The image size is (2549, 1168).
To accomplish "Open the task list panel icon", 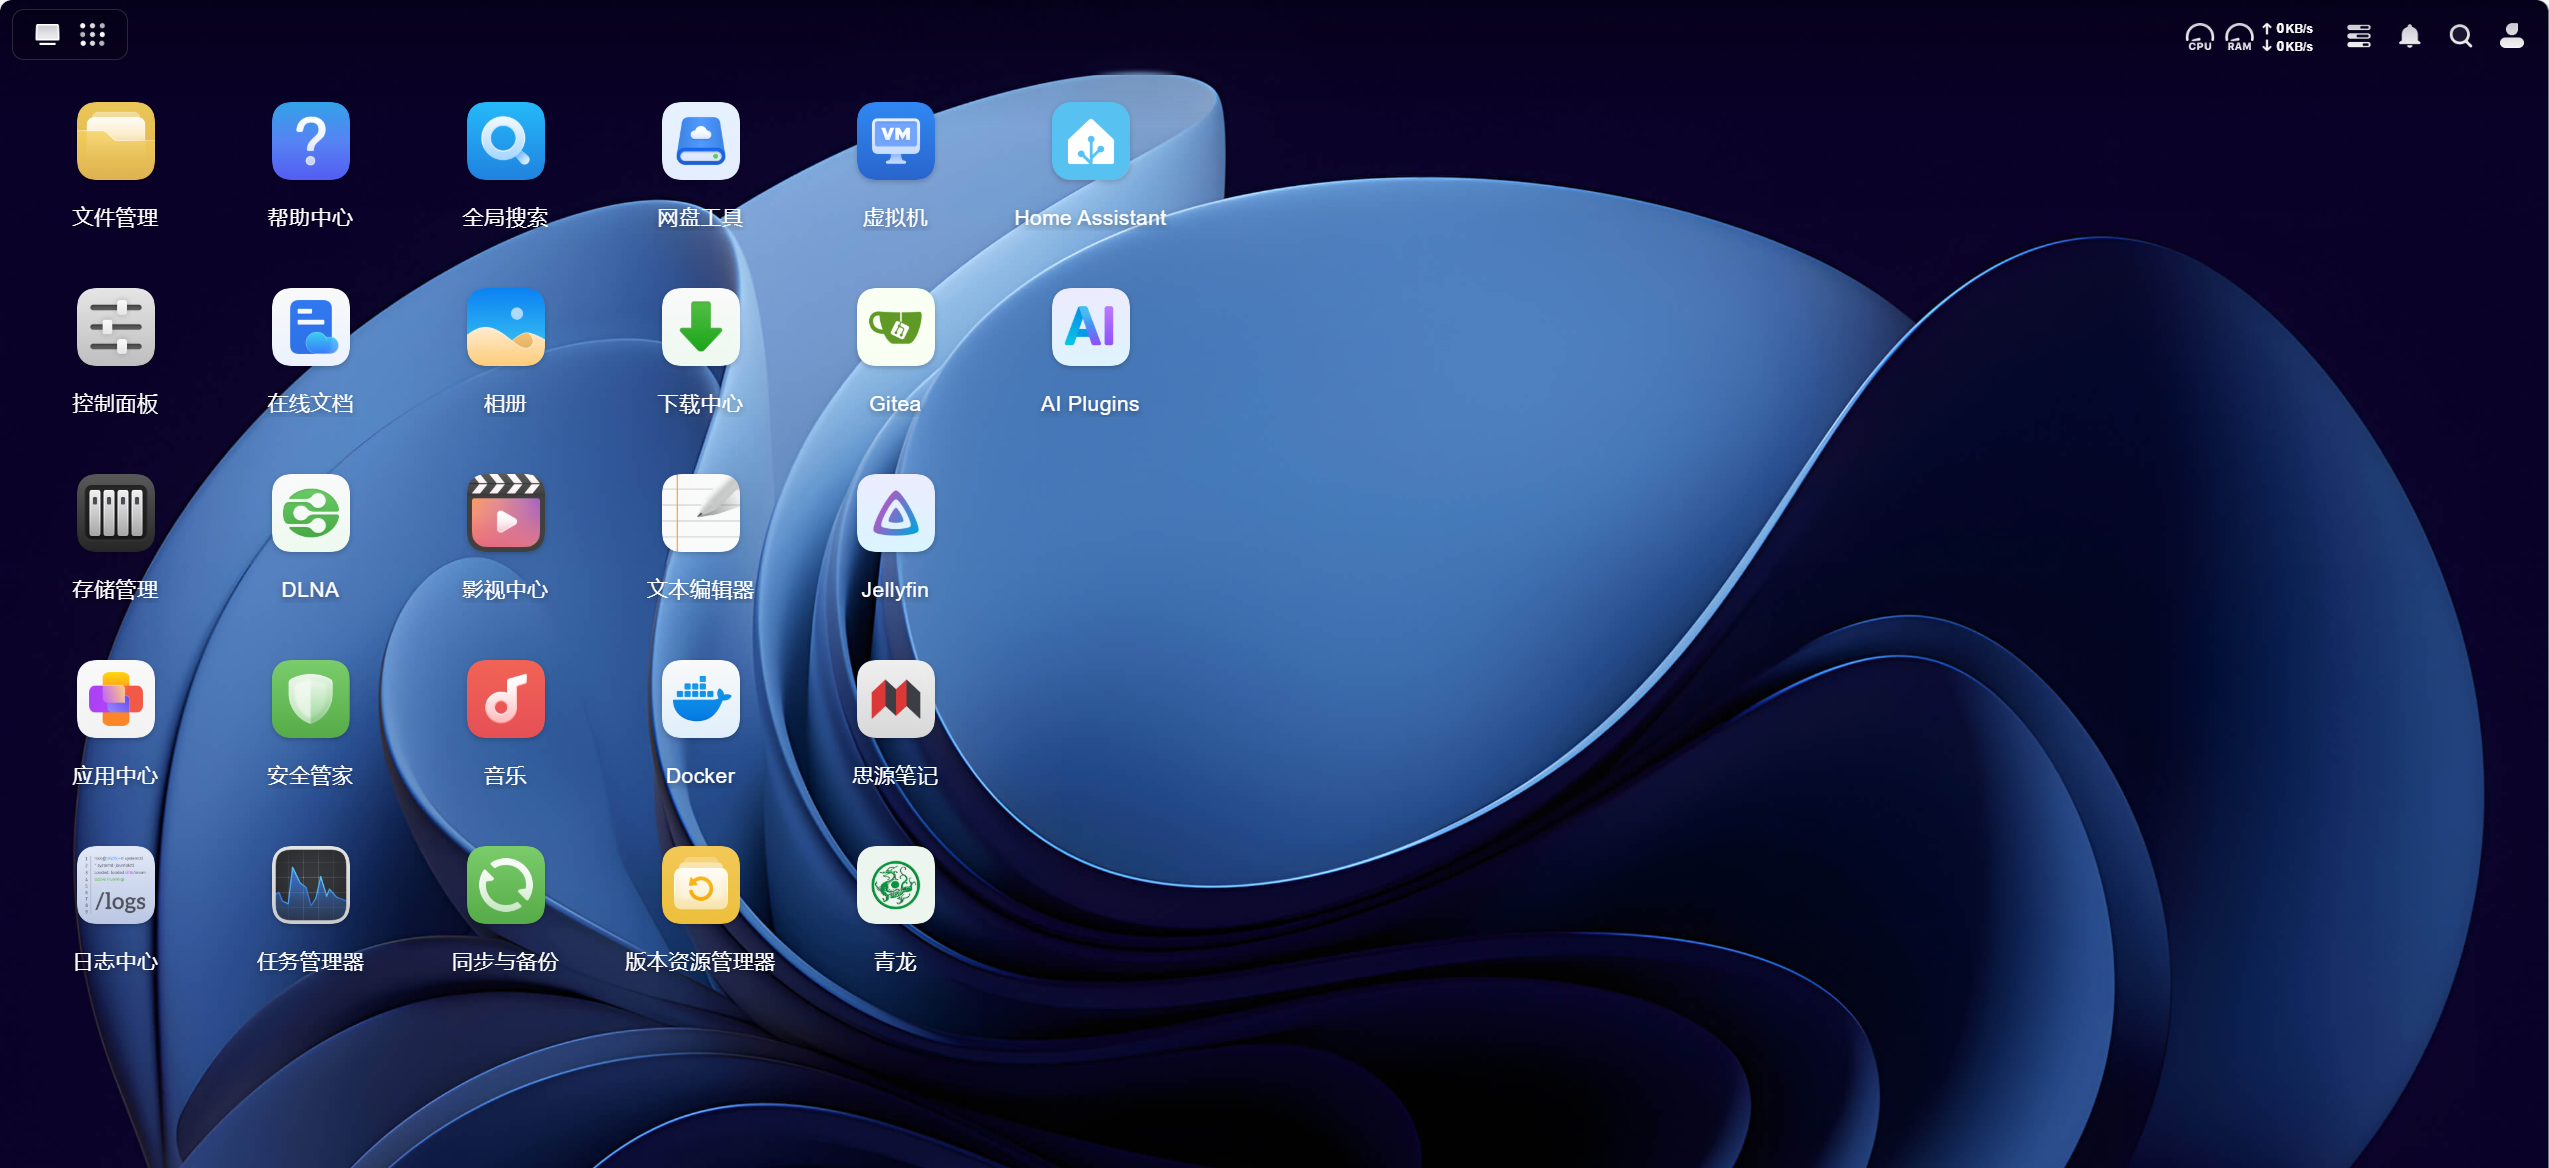I will tap(2359, 36).
